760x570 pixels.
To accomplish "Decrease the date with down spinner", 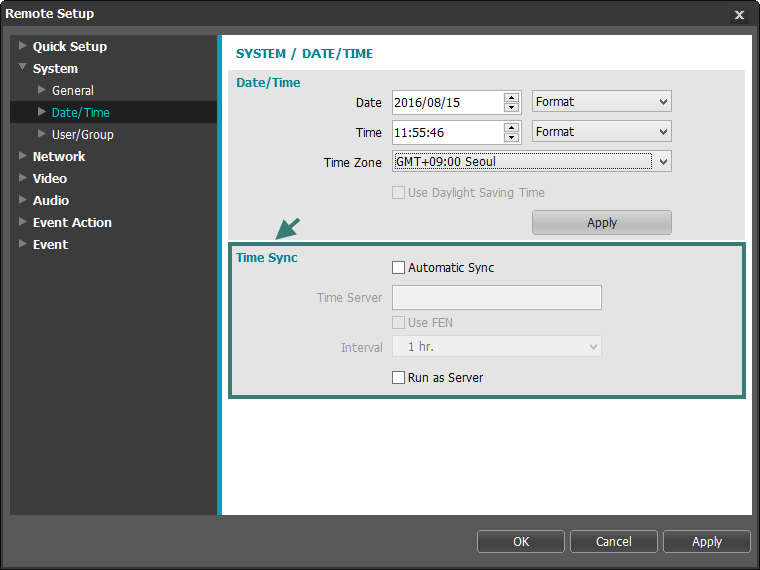I will point(511,108).
